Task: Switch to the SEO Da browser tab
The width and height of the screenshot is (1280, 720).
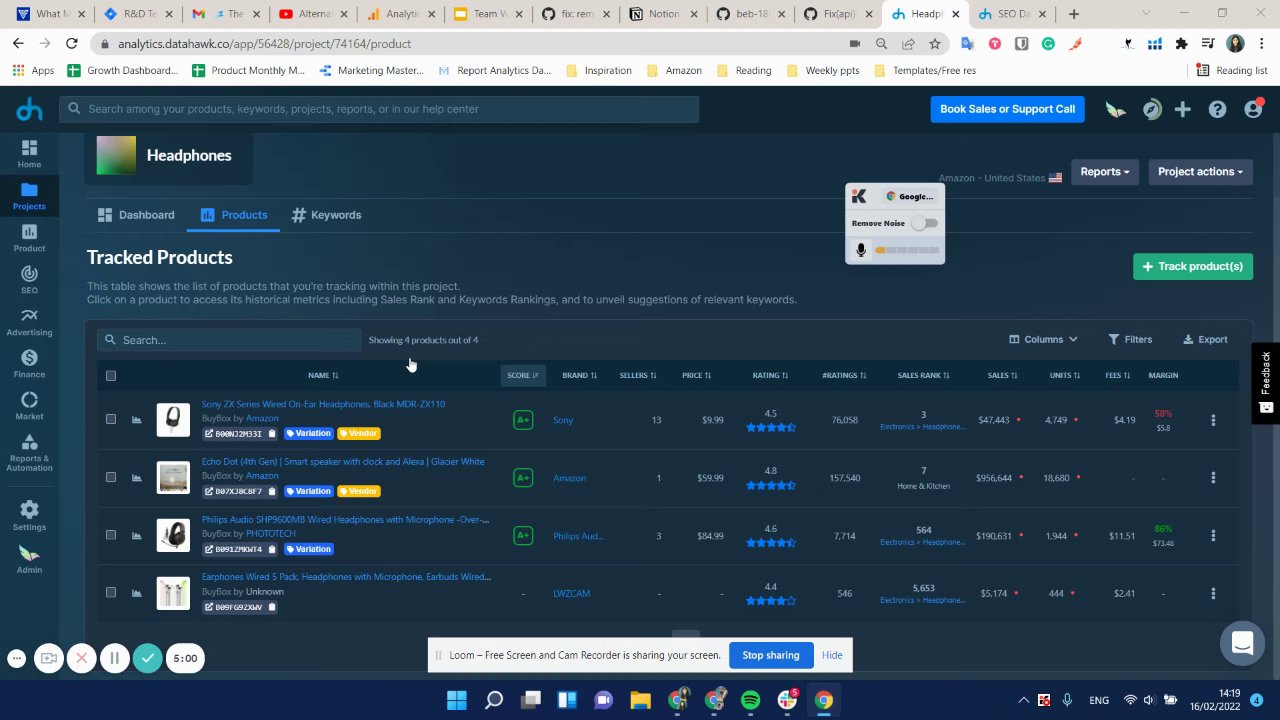Action: point(1011,14)
